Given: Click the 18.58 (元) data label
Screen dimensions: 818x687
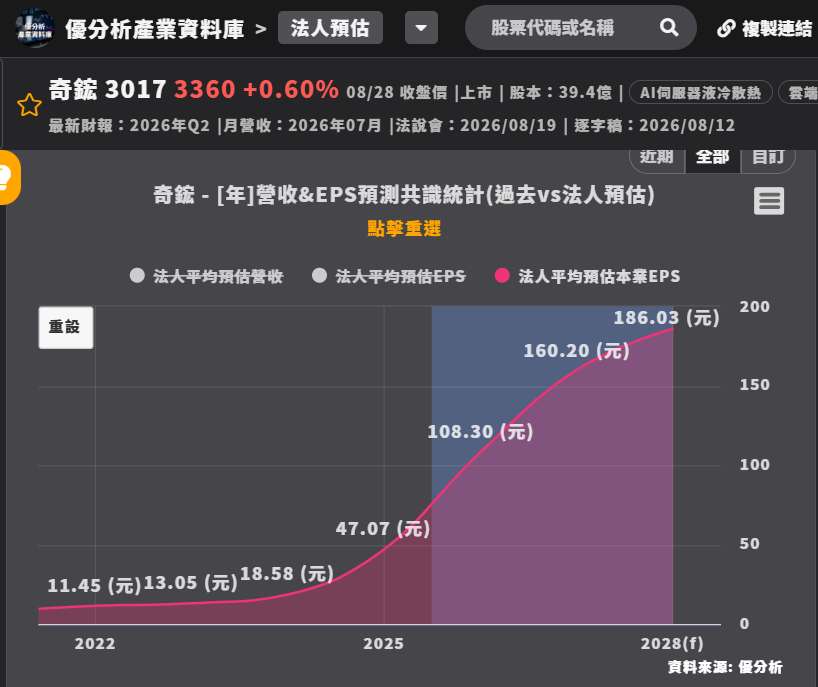Looking at the screenshot, I should tap(286, 574).
